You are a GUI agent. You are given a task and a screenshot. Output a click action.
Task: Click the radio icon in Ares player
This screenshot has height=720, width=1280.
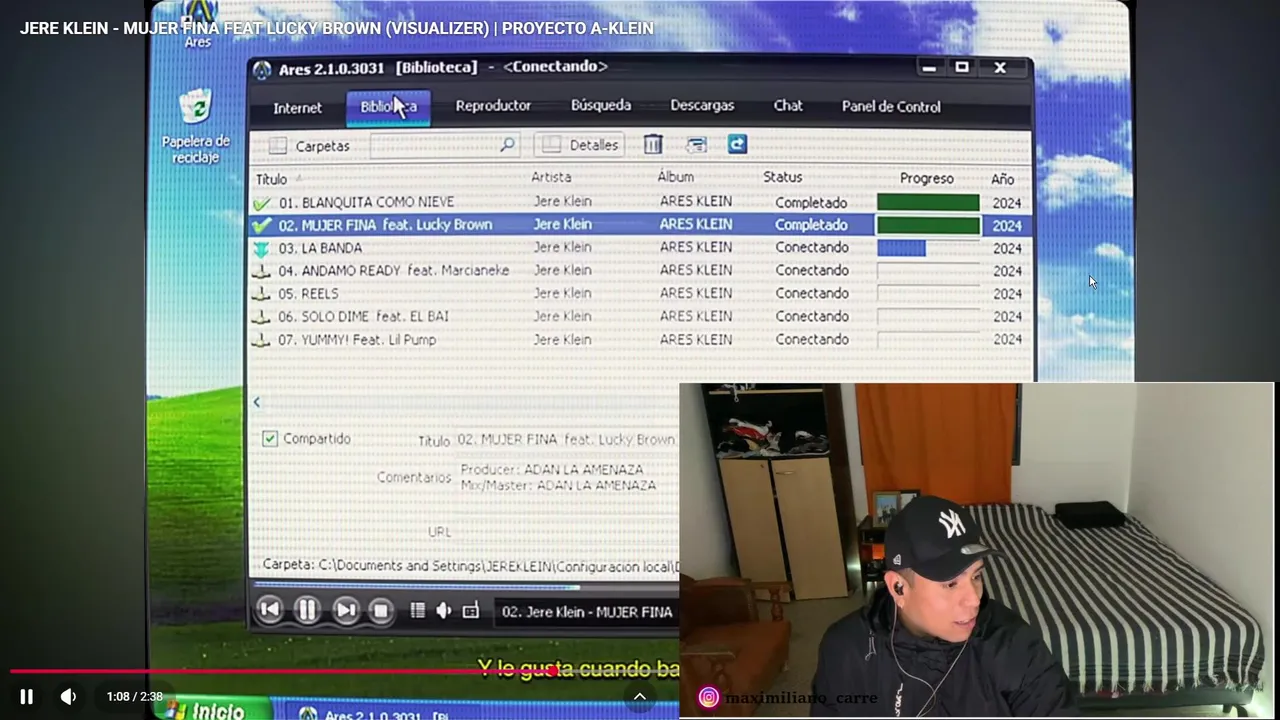point(471,611)
